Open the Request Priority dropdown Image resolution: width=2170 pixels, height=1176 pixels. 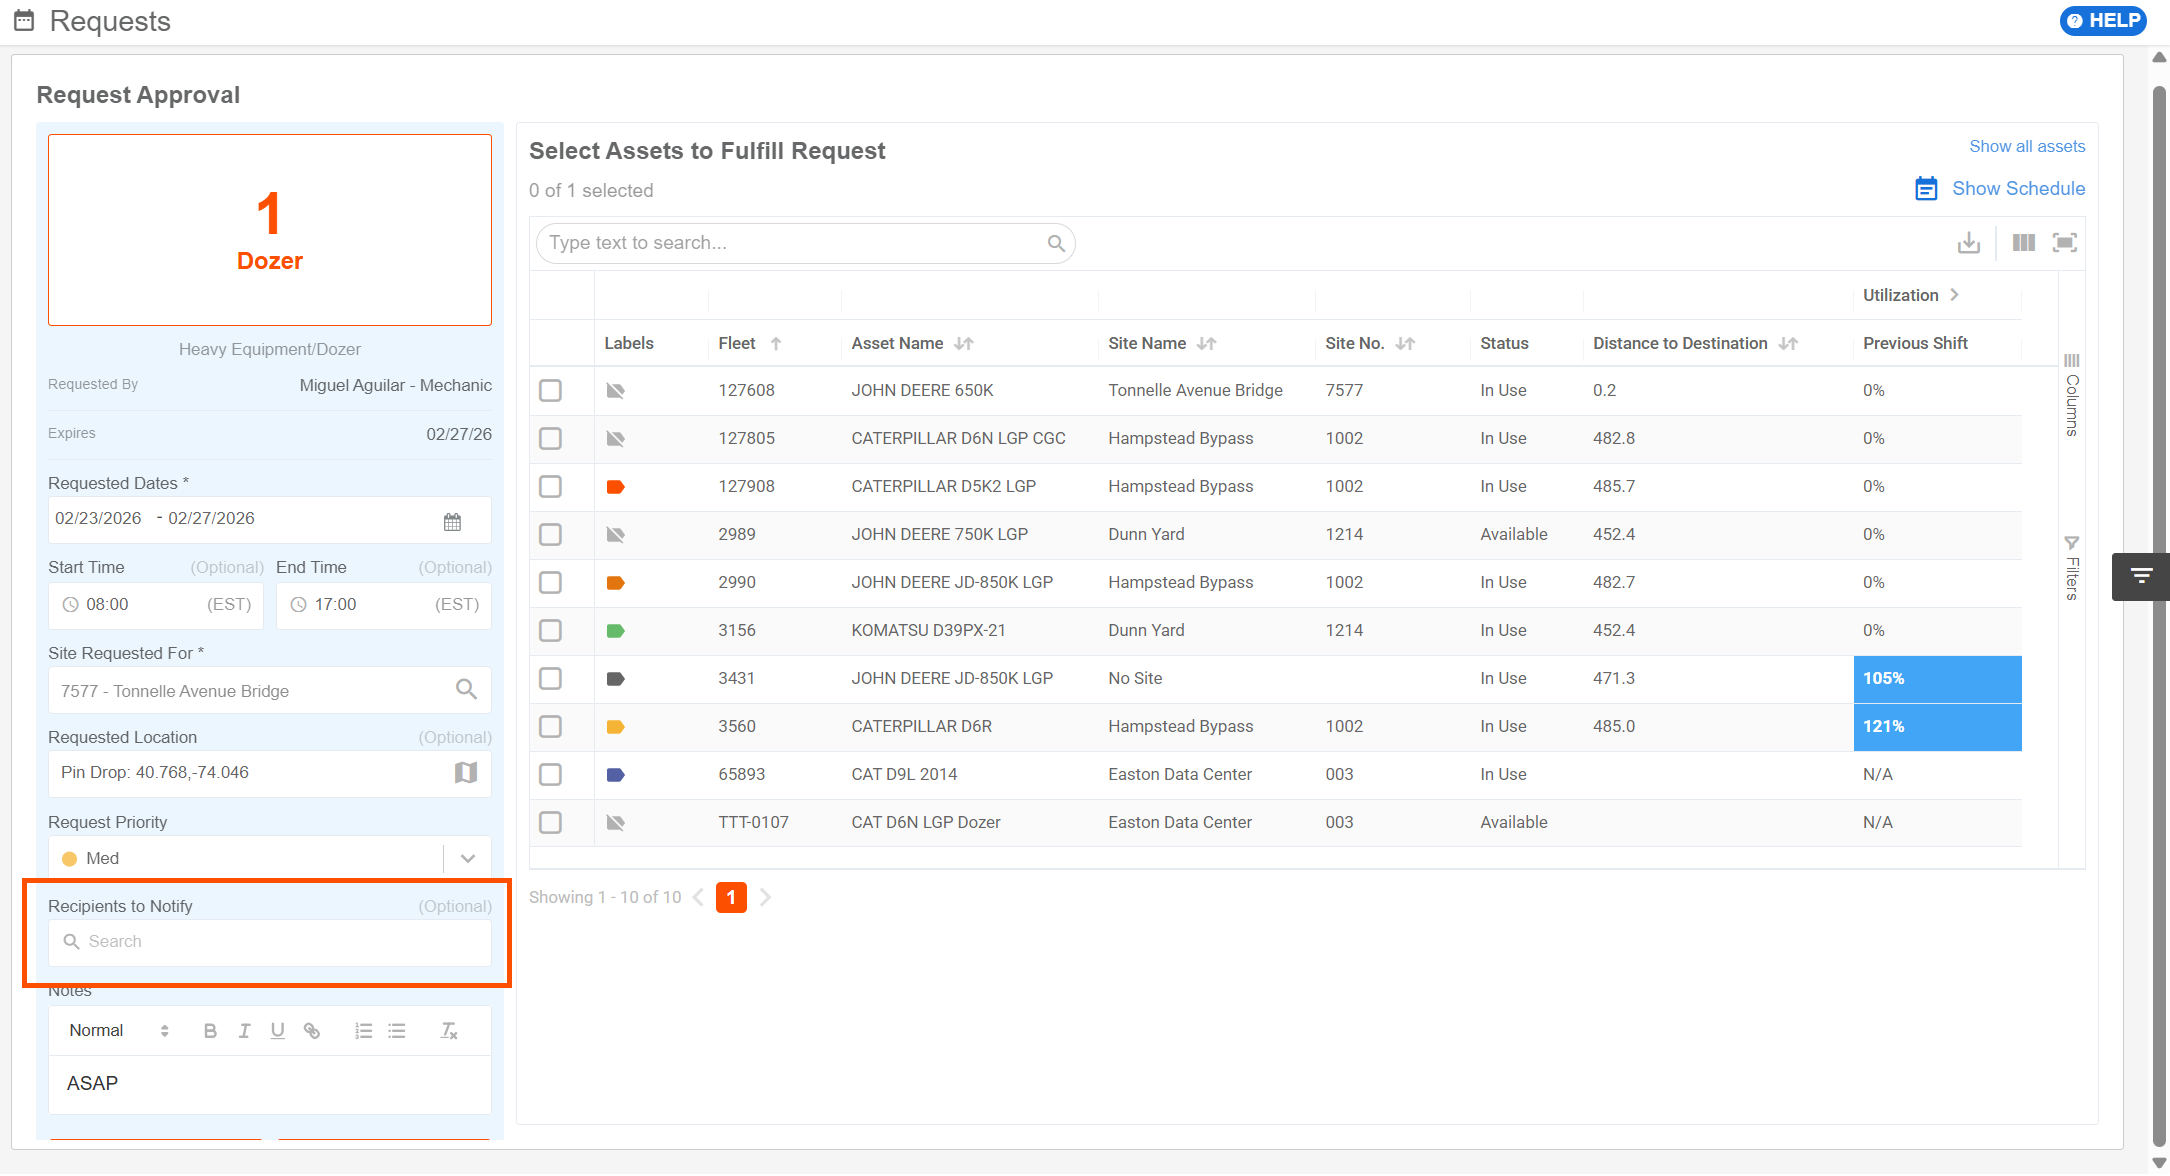tap(467, 859)
